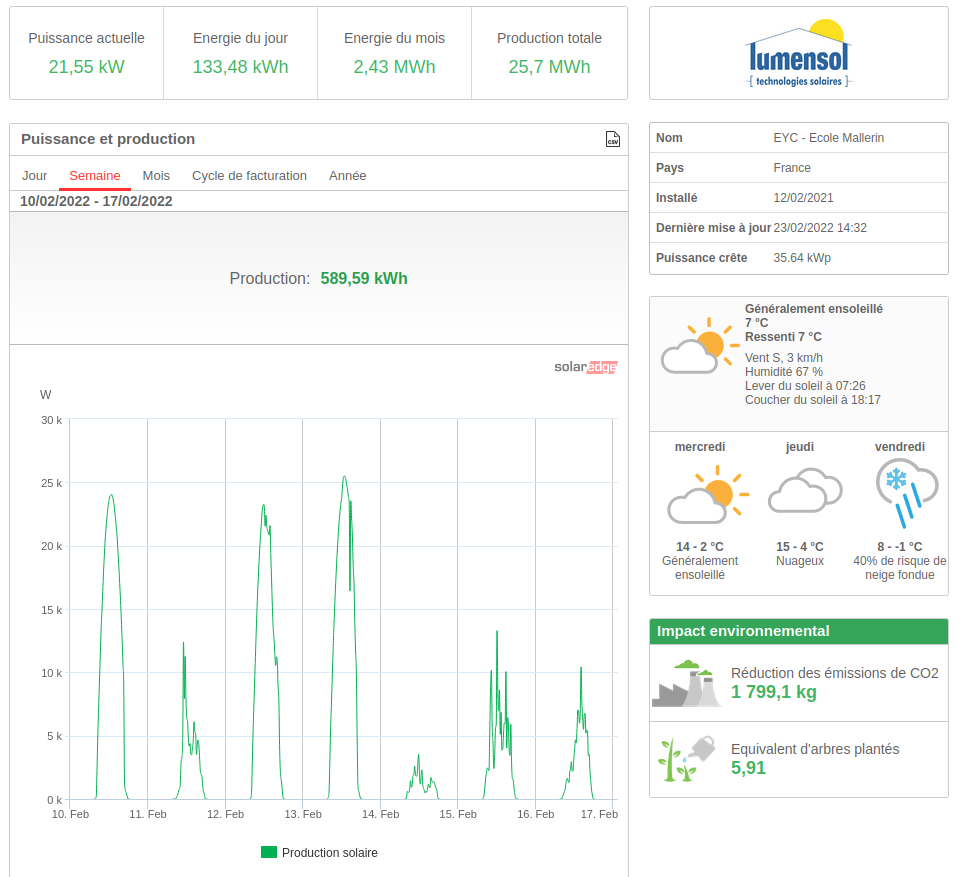Open the Mois tab
This screenshot has height=877, width=959.
coord(156,176)
